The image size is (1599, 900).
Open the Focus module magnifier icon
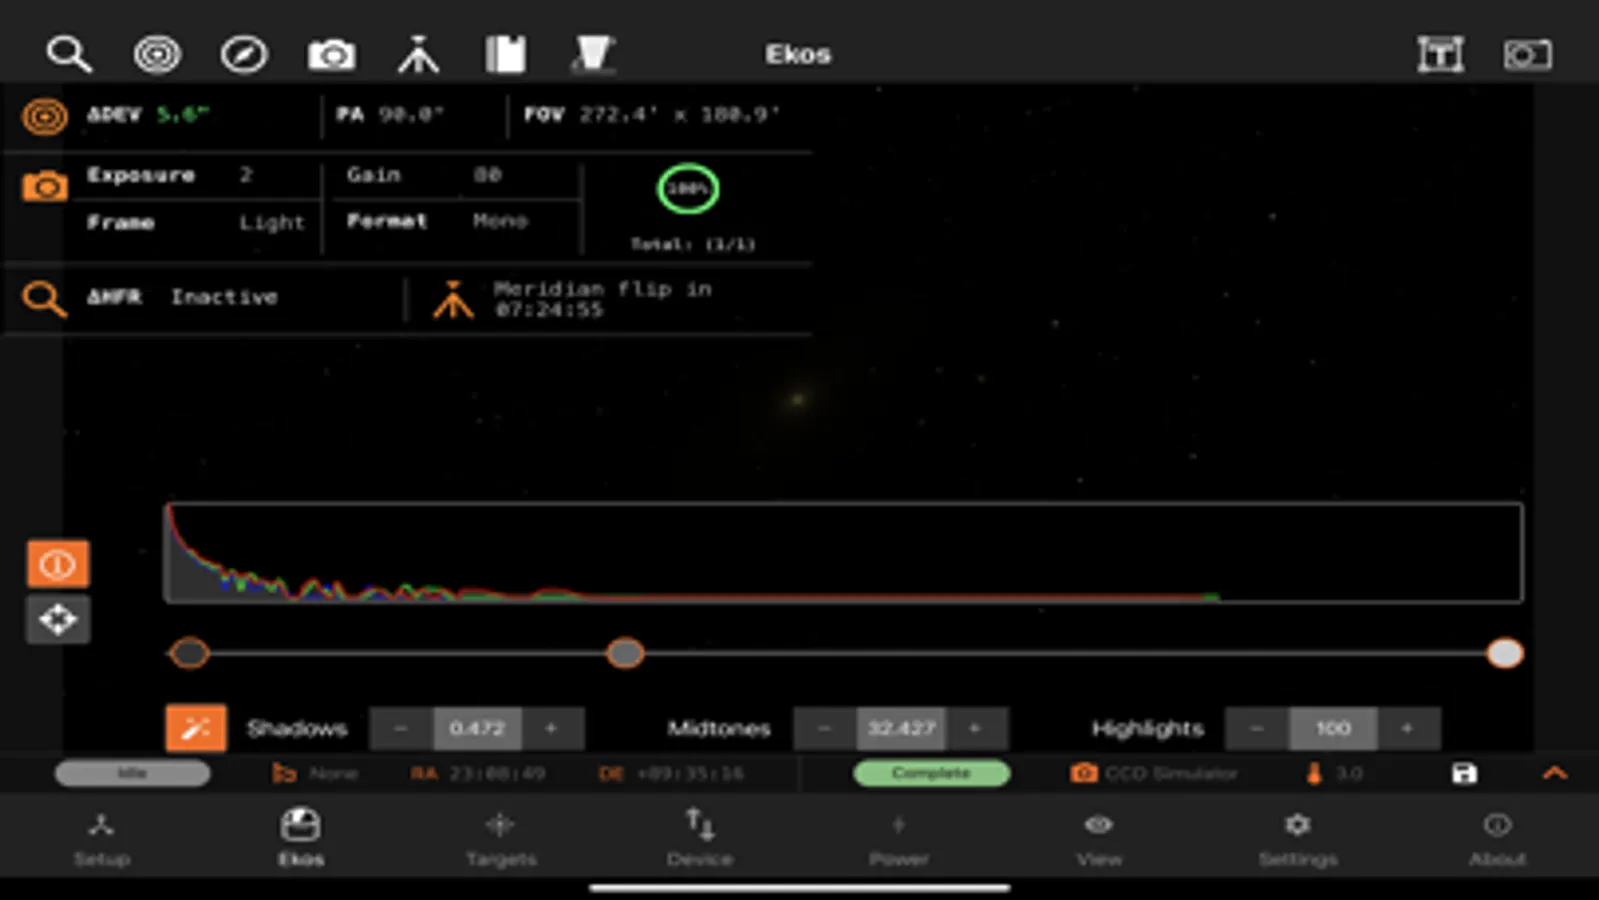pos(69,54)
